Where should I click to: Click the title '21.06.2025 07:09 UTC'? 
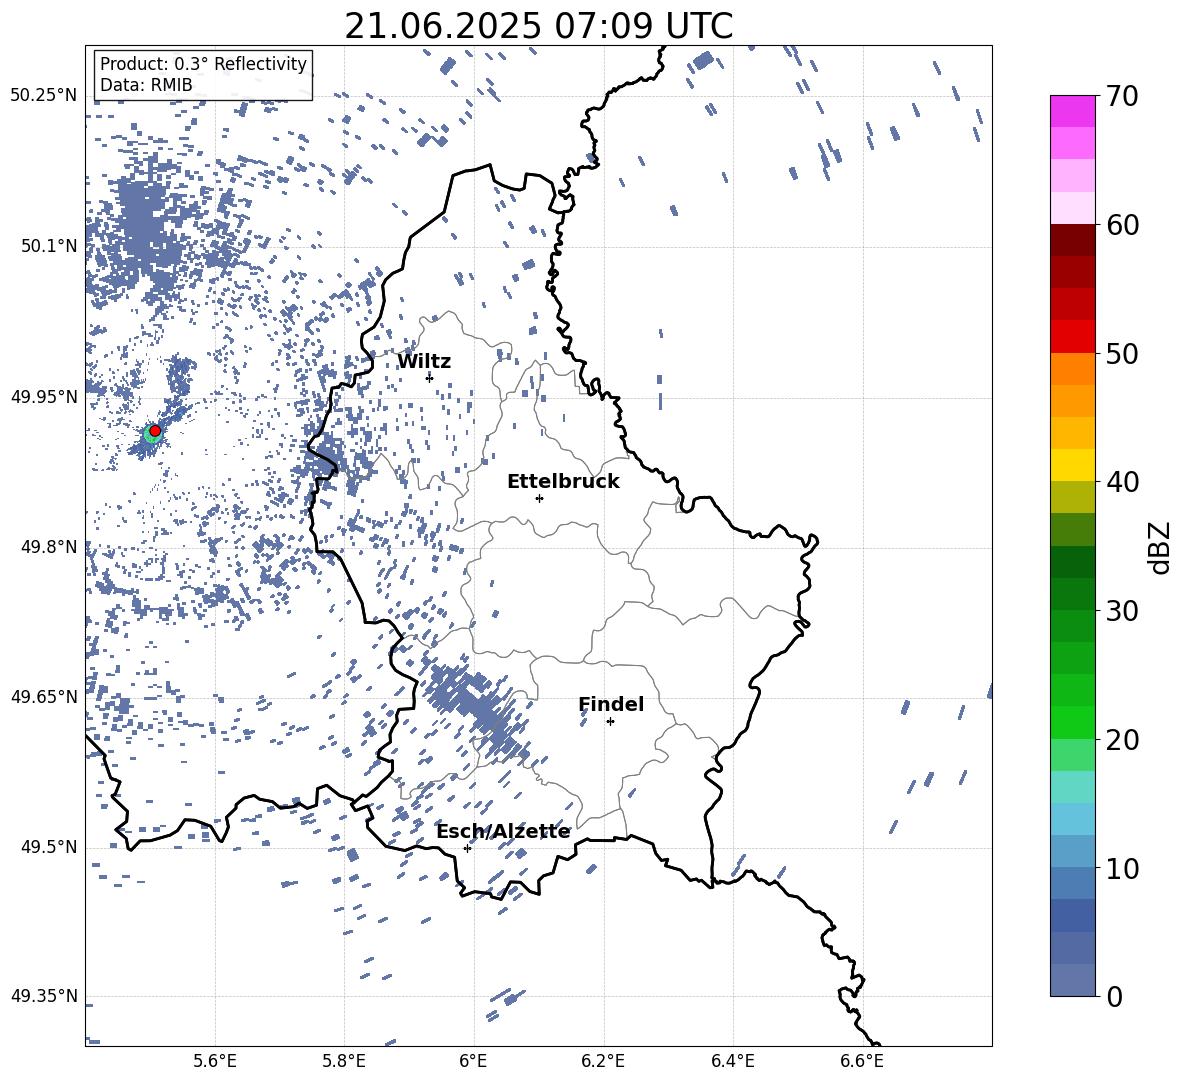538,26
